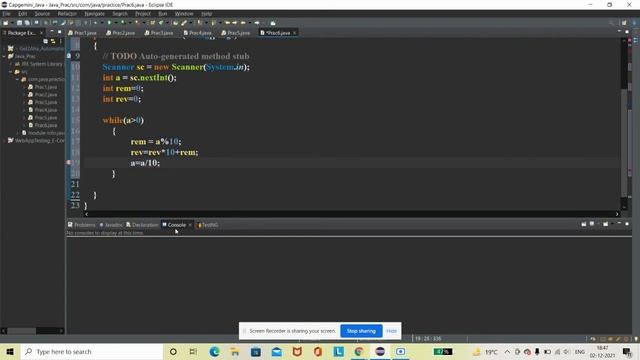This screenshot has width=640, height=360.
Task: Collapse the com.java.practice package
Action: [18, 79]
